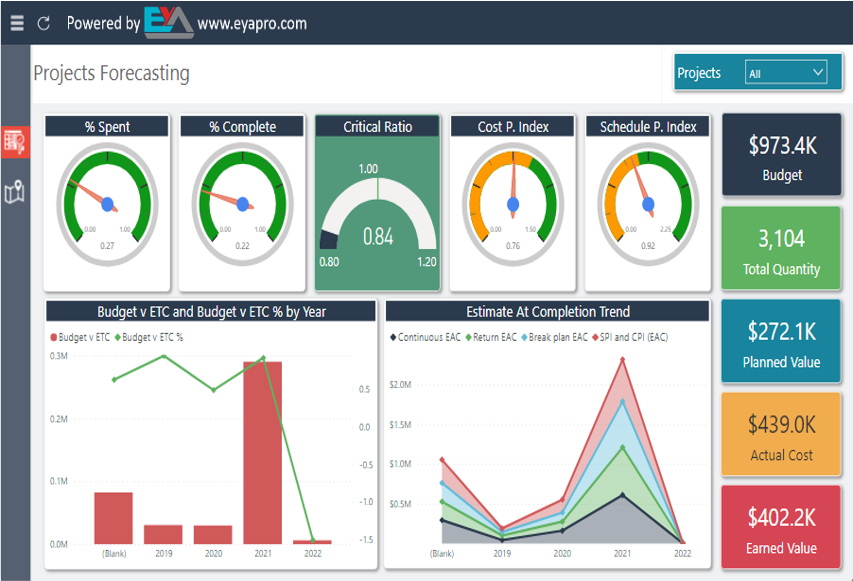853x581 pixels.
Task: Click the green line point above 2019 bar
Action: 164,356
